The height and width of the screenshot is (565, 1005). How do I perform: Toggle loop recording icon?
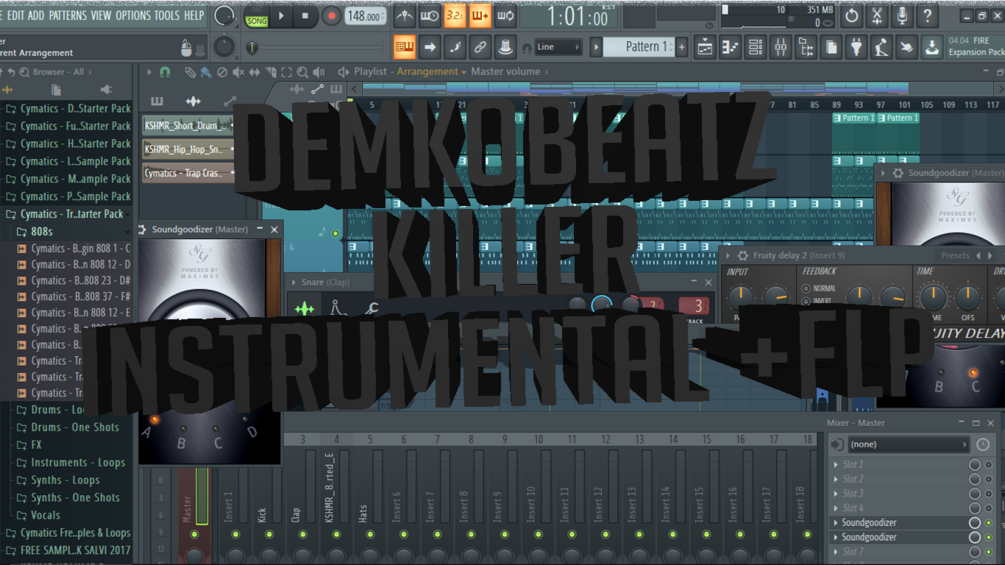(506, 16)
